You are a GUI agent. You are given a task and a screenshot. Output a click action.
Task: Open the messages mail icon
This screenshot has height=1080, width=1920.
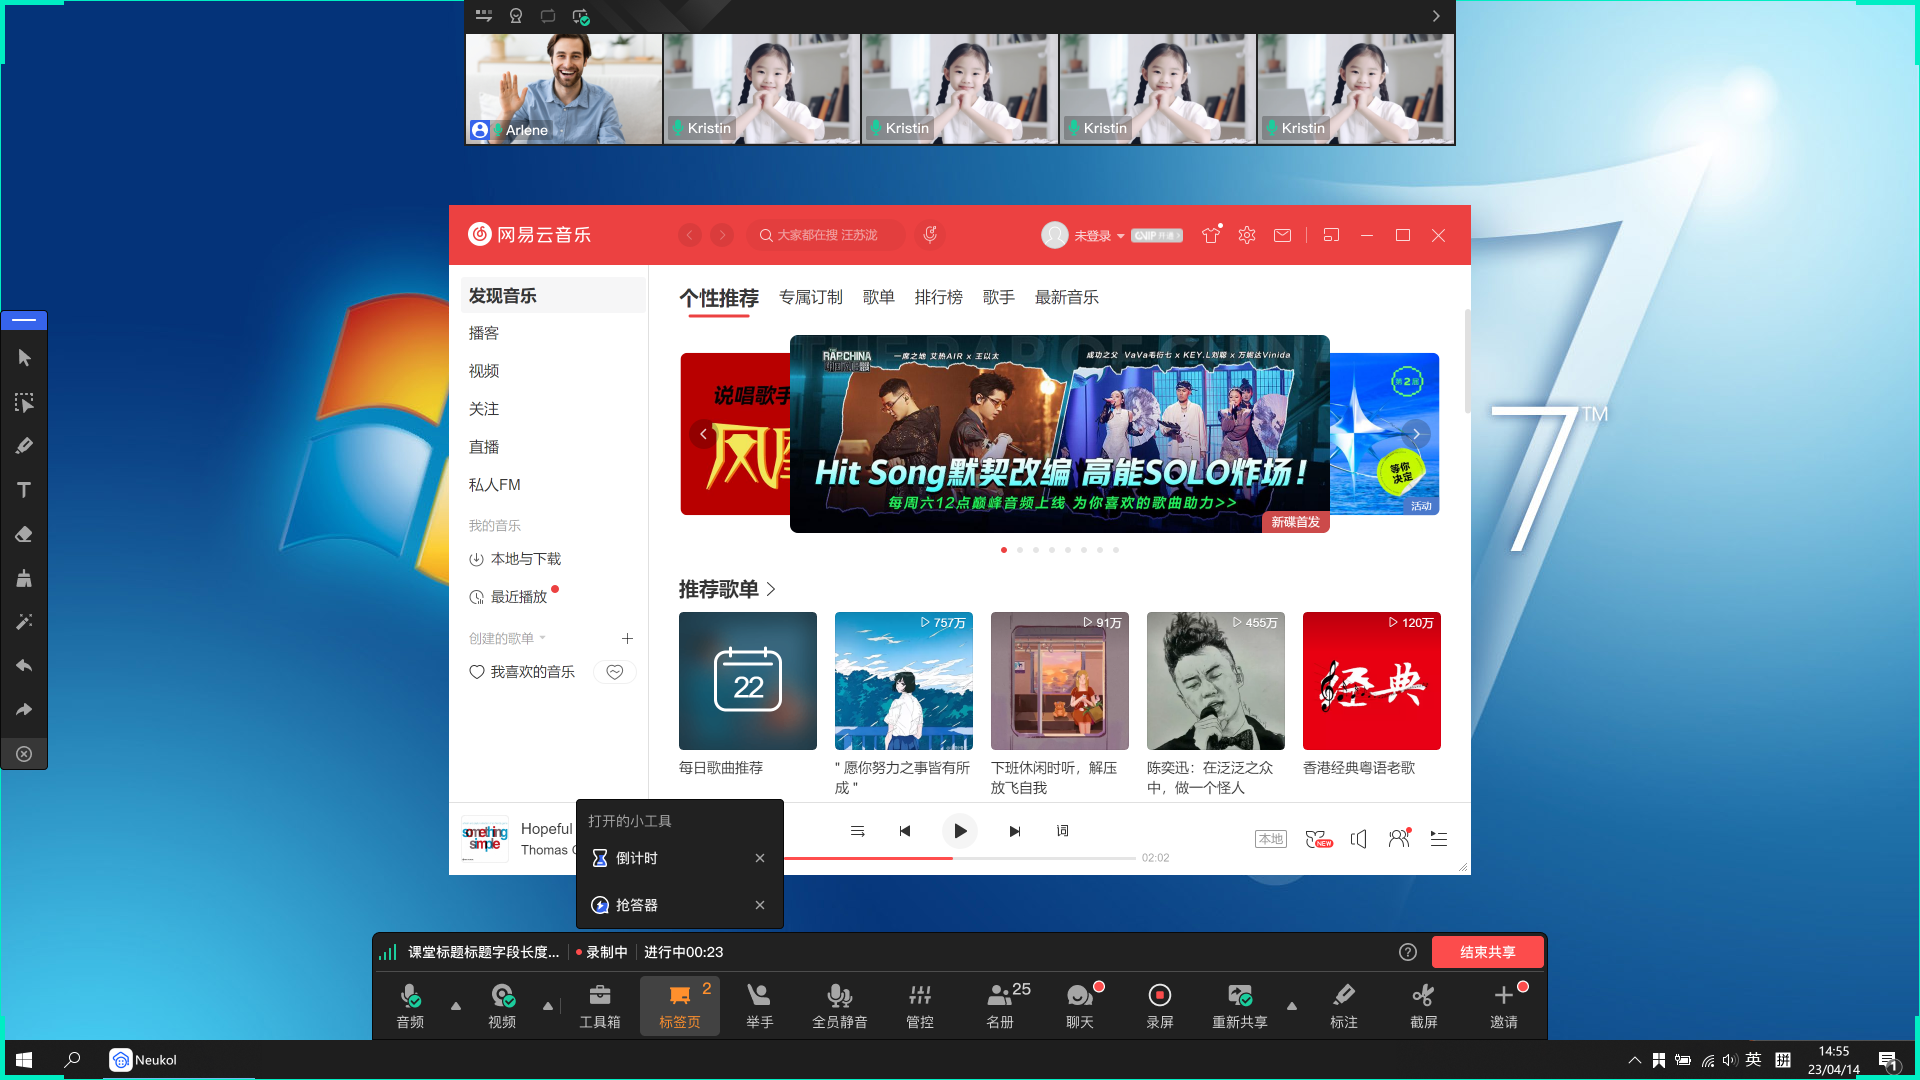coord(1282,235)
